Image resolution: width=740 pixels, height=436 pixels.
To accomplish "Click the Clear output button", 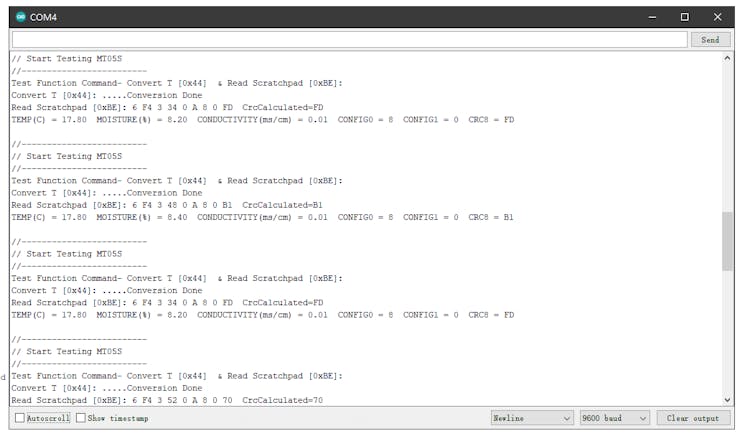I will tap(693, 418).
